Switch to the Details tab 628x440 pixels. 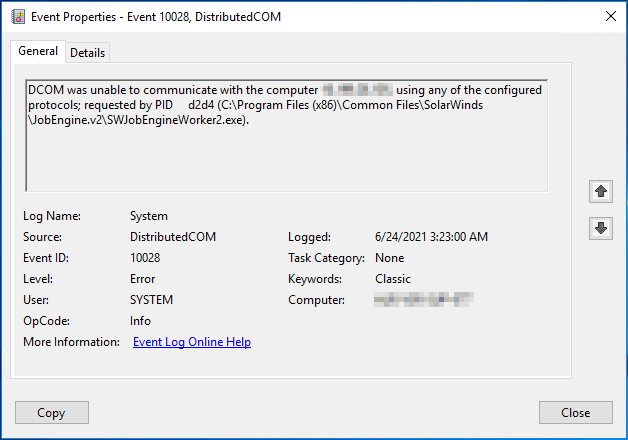point(88,52)
